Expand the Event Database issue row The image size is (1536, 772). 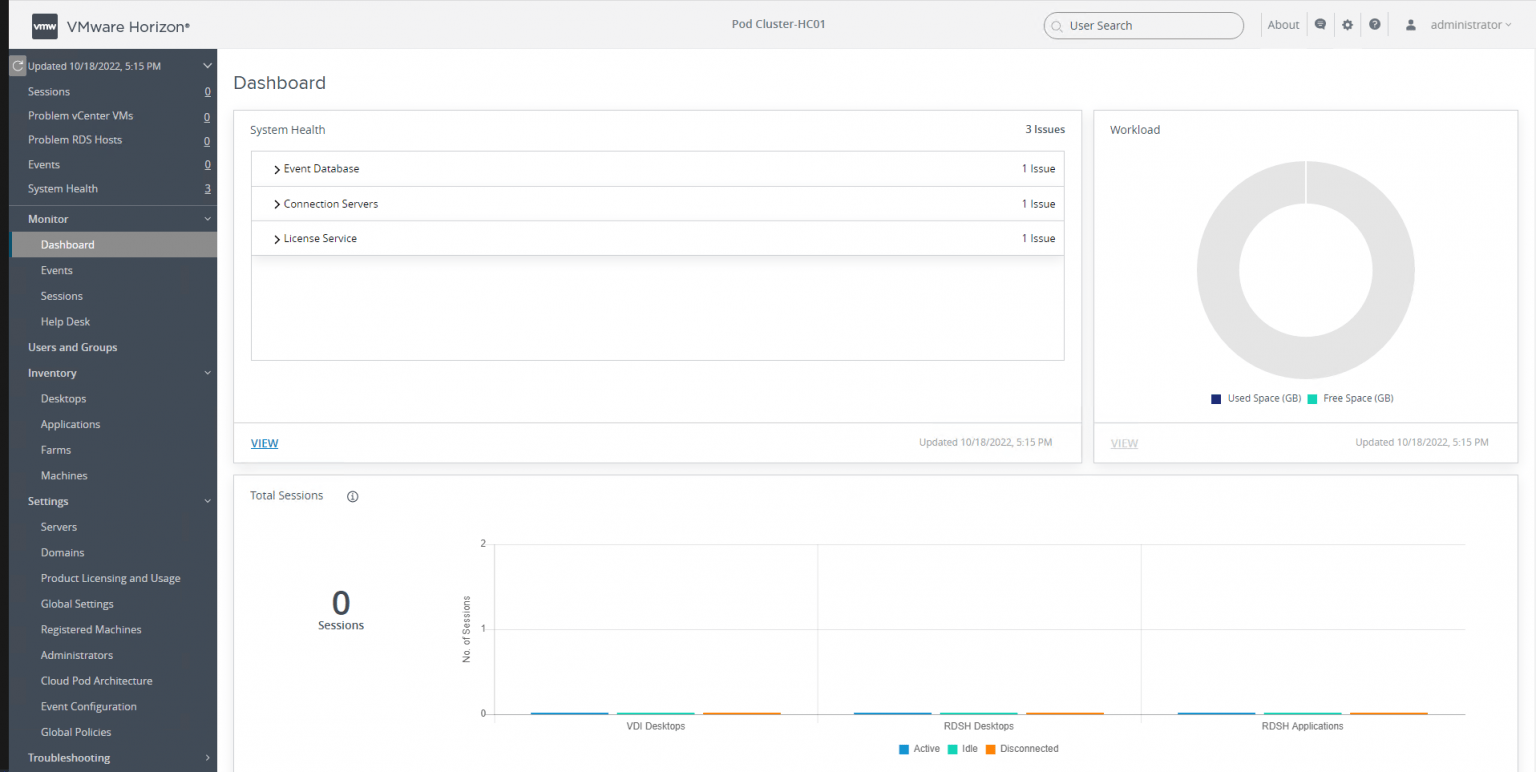pos(277,168)
